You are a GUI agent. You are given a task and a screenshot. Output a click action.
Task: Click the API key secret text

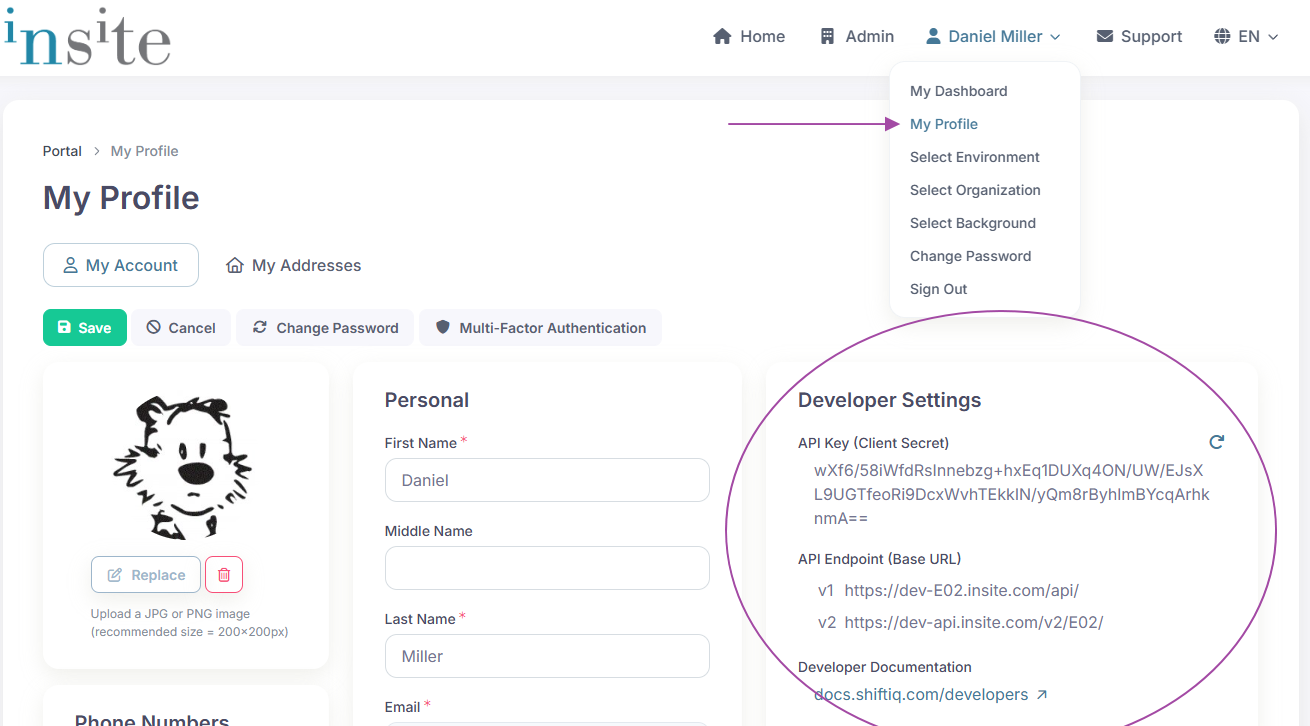[x=1012, y=494]
